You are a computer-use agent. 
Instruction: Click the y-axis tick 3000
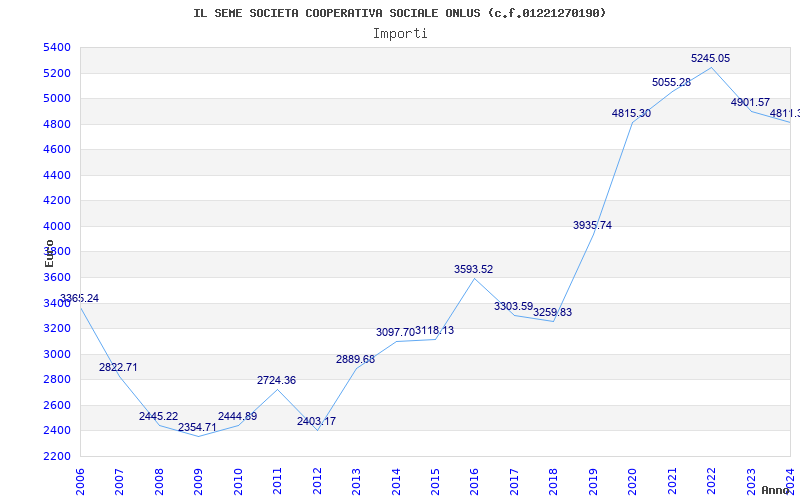[x=57, y=354]
